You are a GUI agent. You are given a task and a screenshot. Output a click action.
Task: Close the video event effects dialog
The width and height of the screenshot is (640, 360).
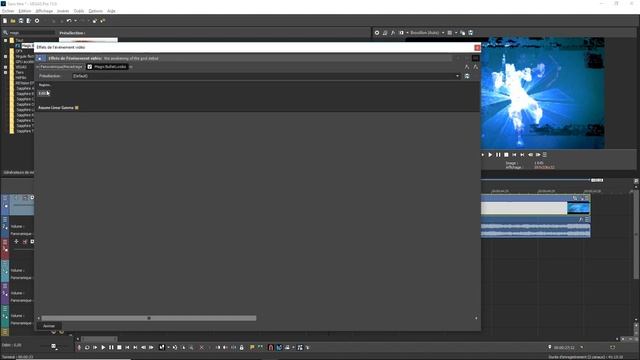477,48
